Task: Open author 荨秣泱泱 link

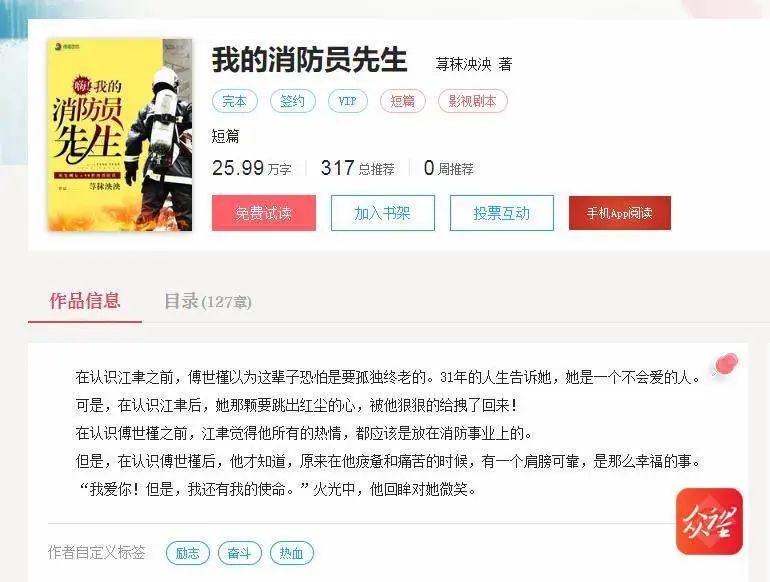Action: [x=463, y=64]
